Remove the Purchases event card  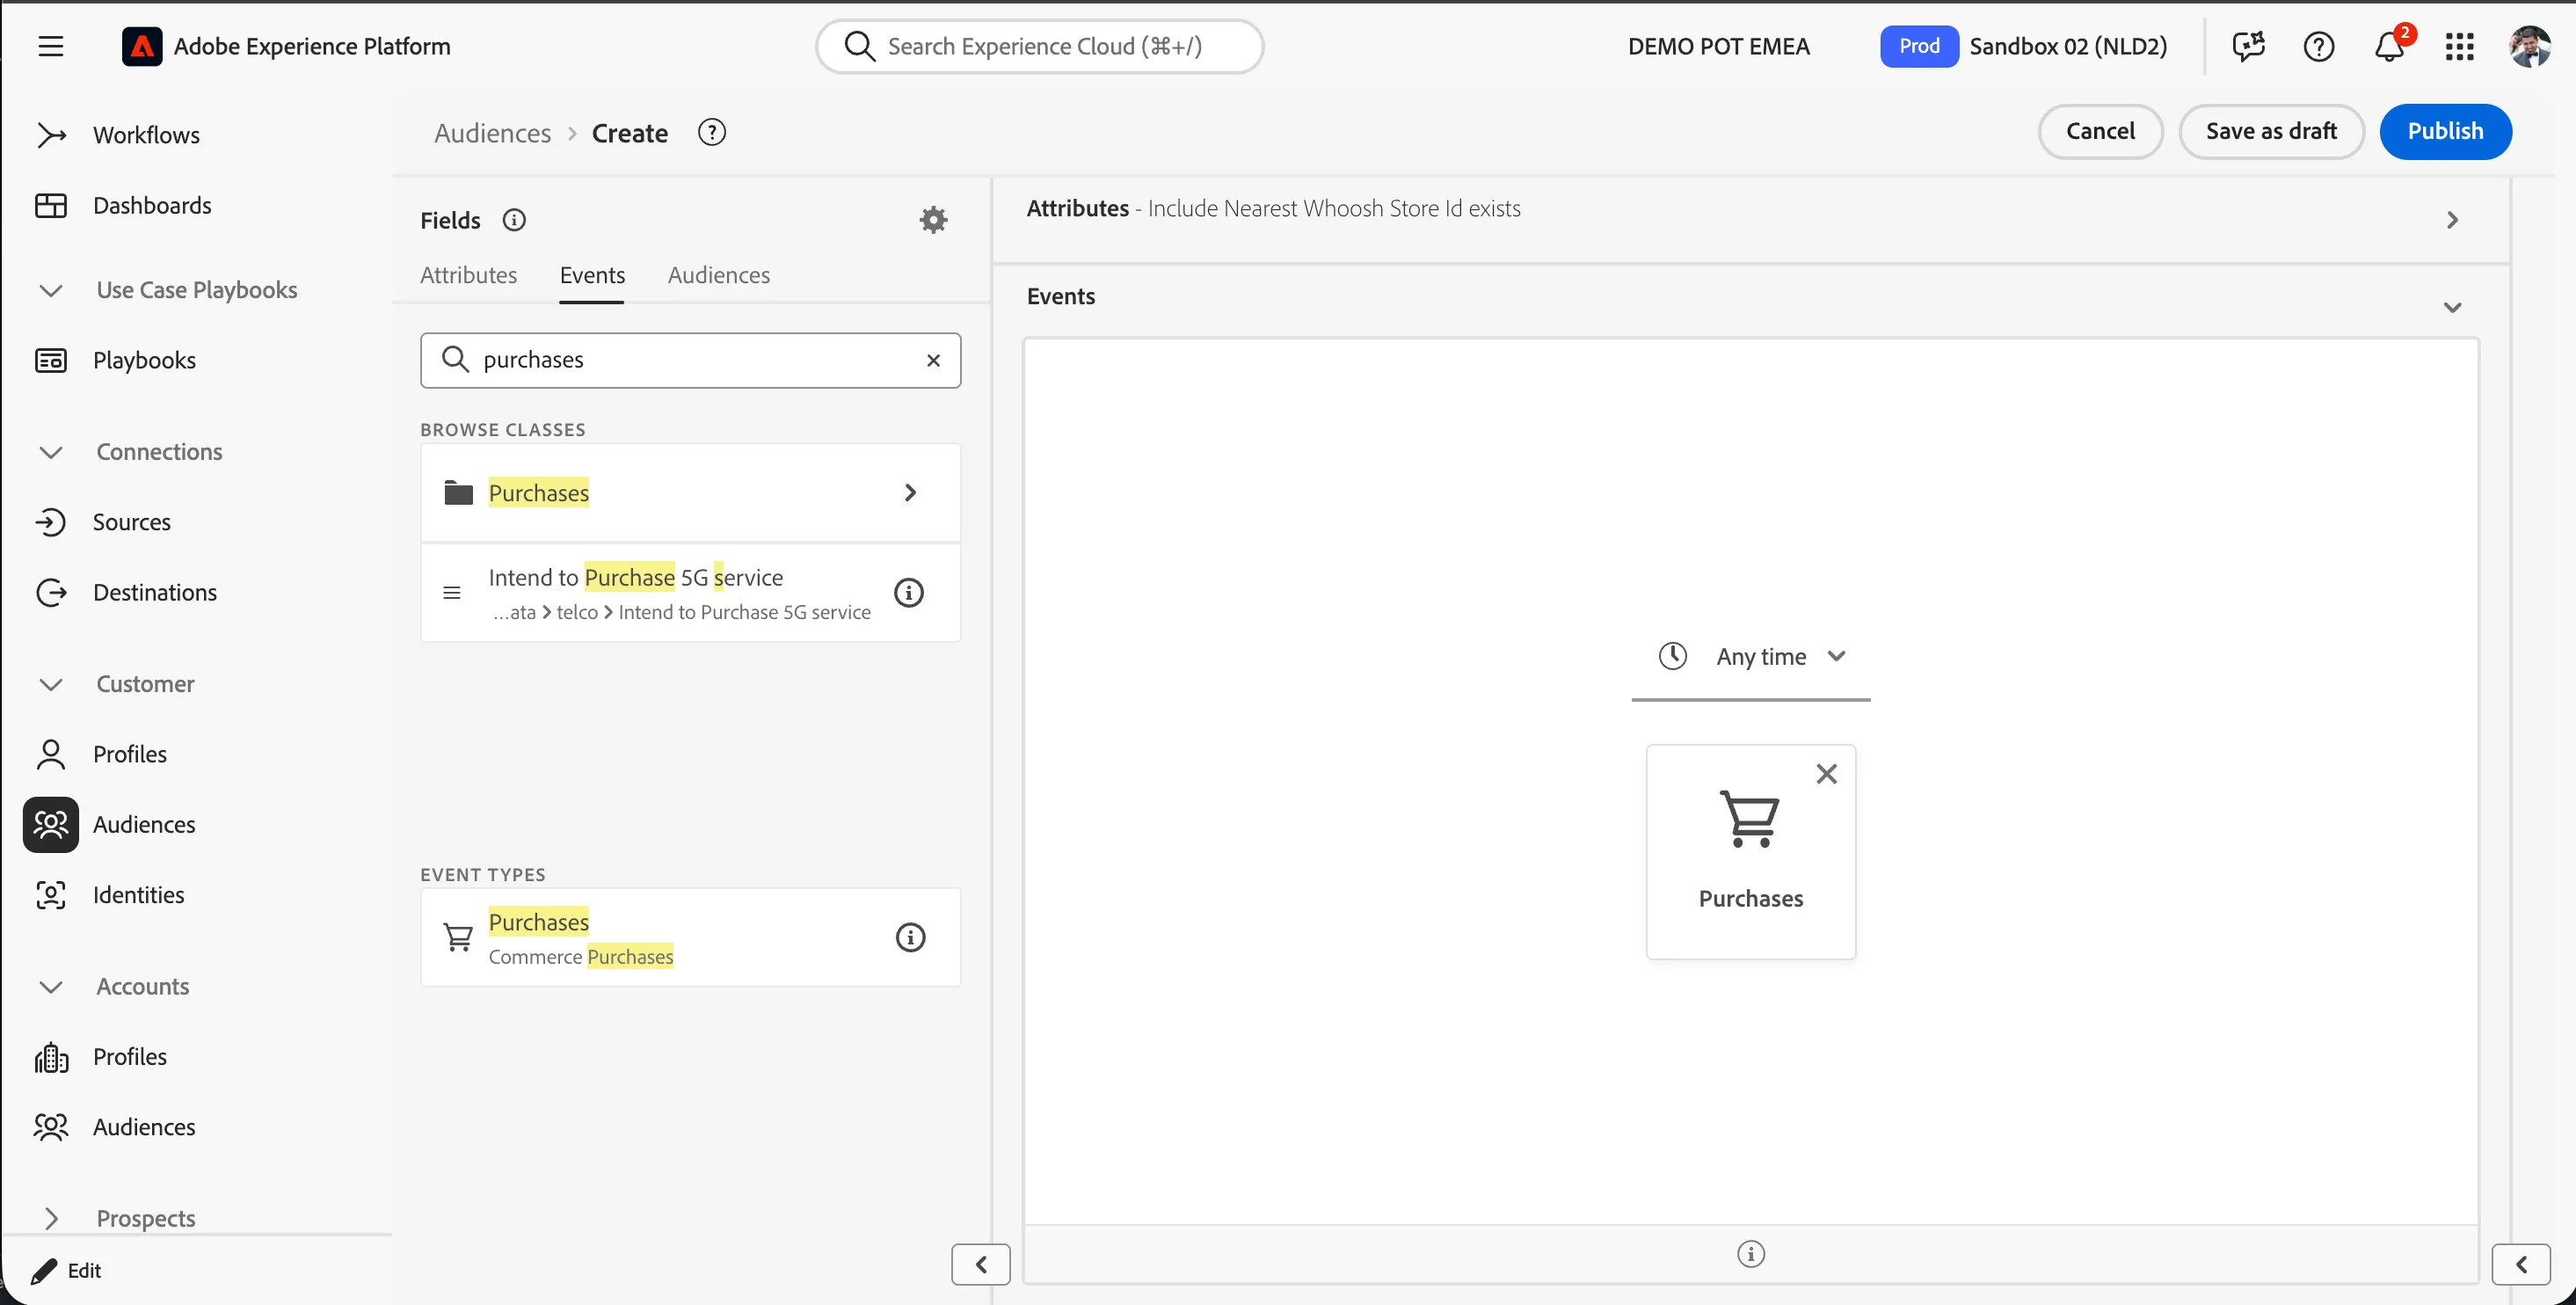point(1826,773)
